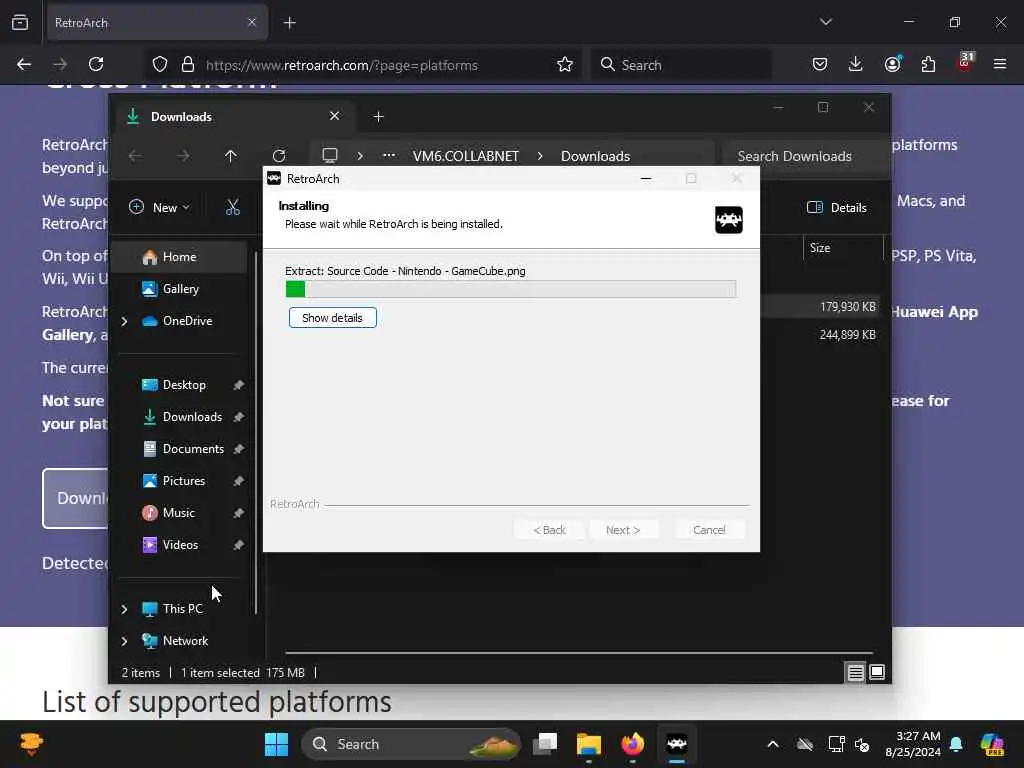Expand the OneDrive tree node

click(x=124, y=321)
